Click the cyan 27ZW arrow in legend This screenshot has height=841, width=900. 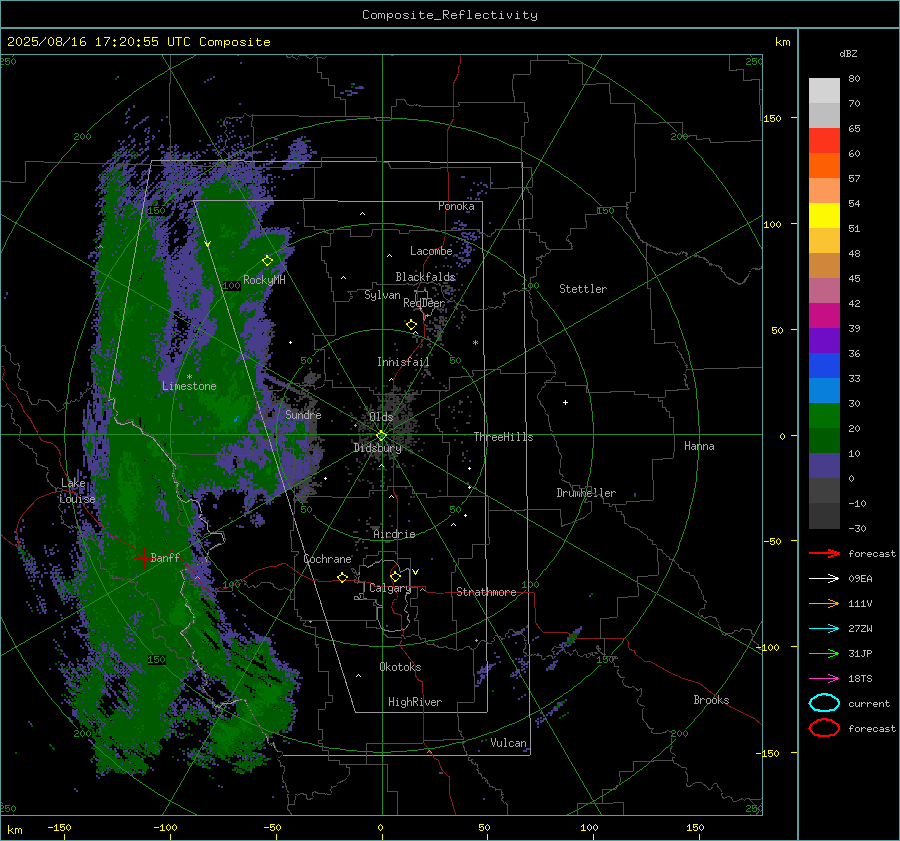(824, 629)
